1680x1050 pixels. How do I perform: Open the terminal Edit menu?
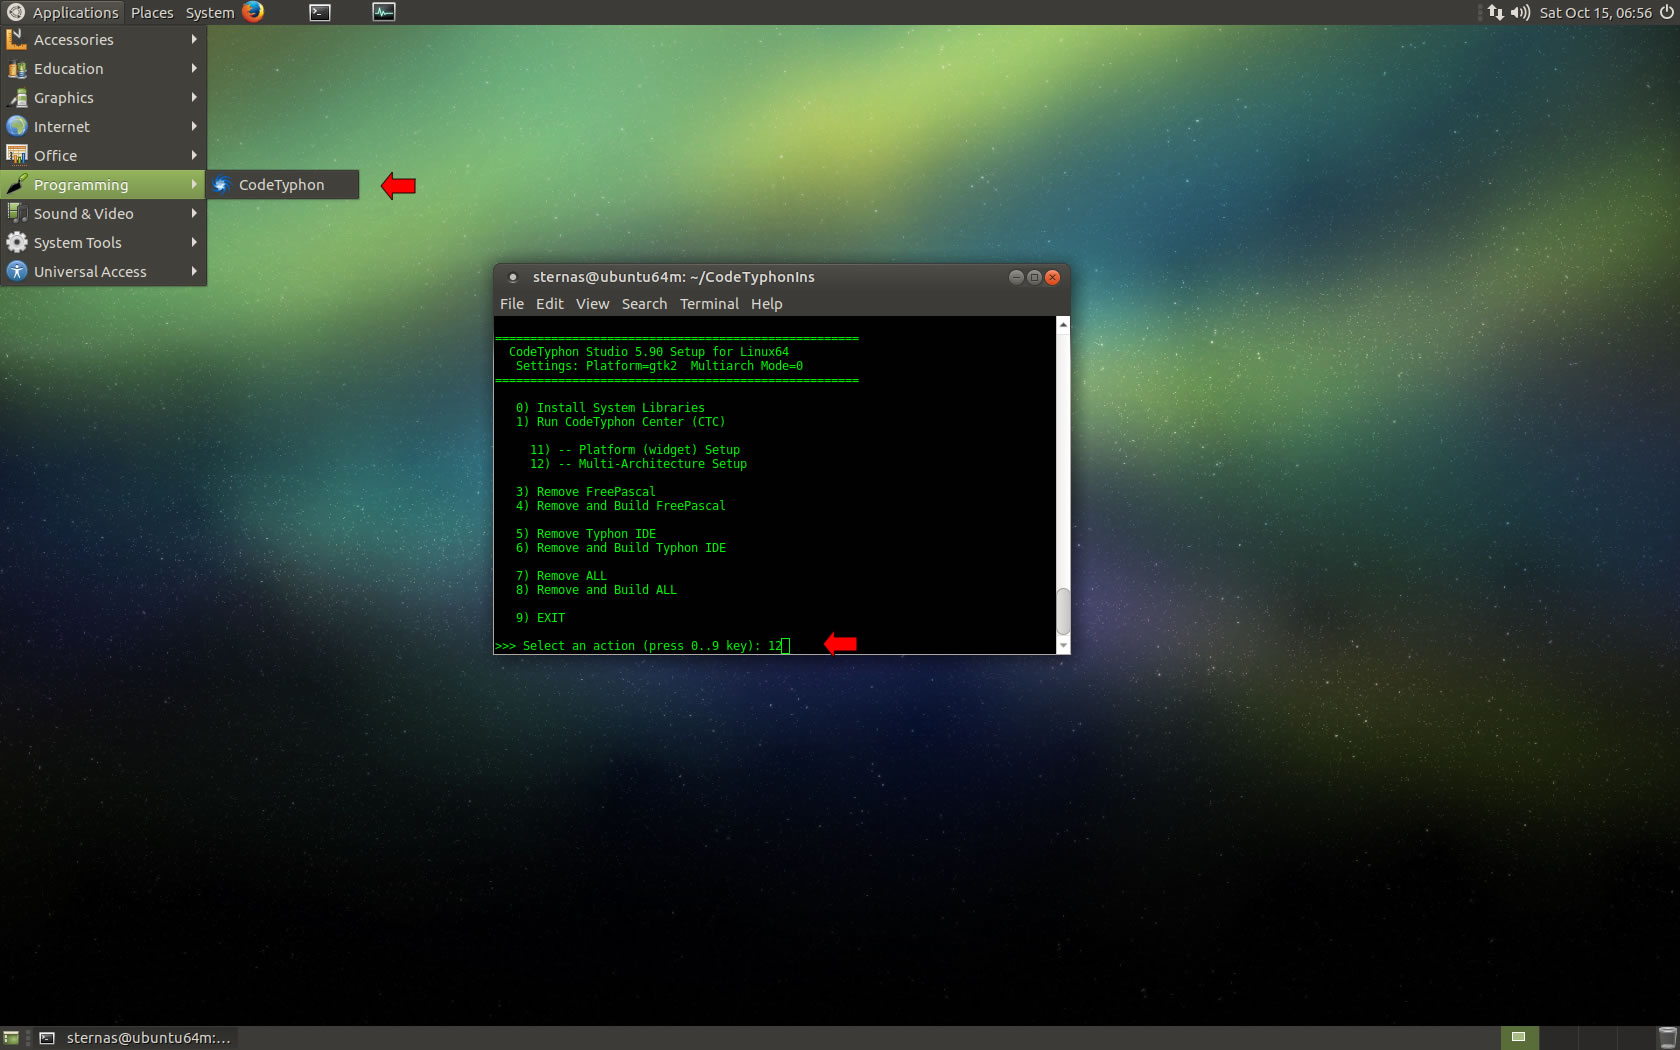549,304
